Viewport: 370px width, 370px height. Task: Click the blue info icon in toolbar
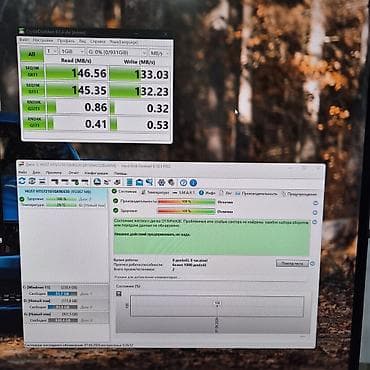(x=193, y=183)
